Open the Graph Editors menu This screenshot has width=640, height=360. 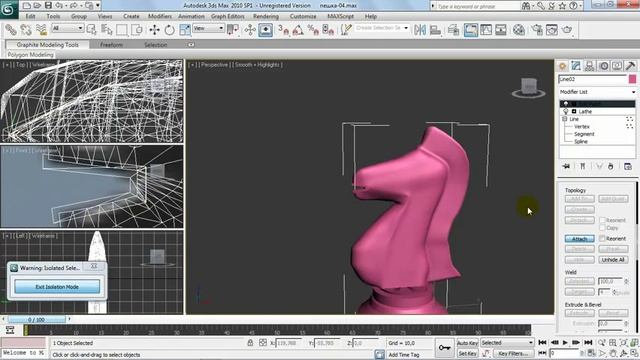(227, 16)
